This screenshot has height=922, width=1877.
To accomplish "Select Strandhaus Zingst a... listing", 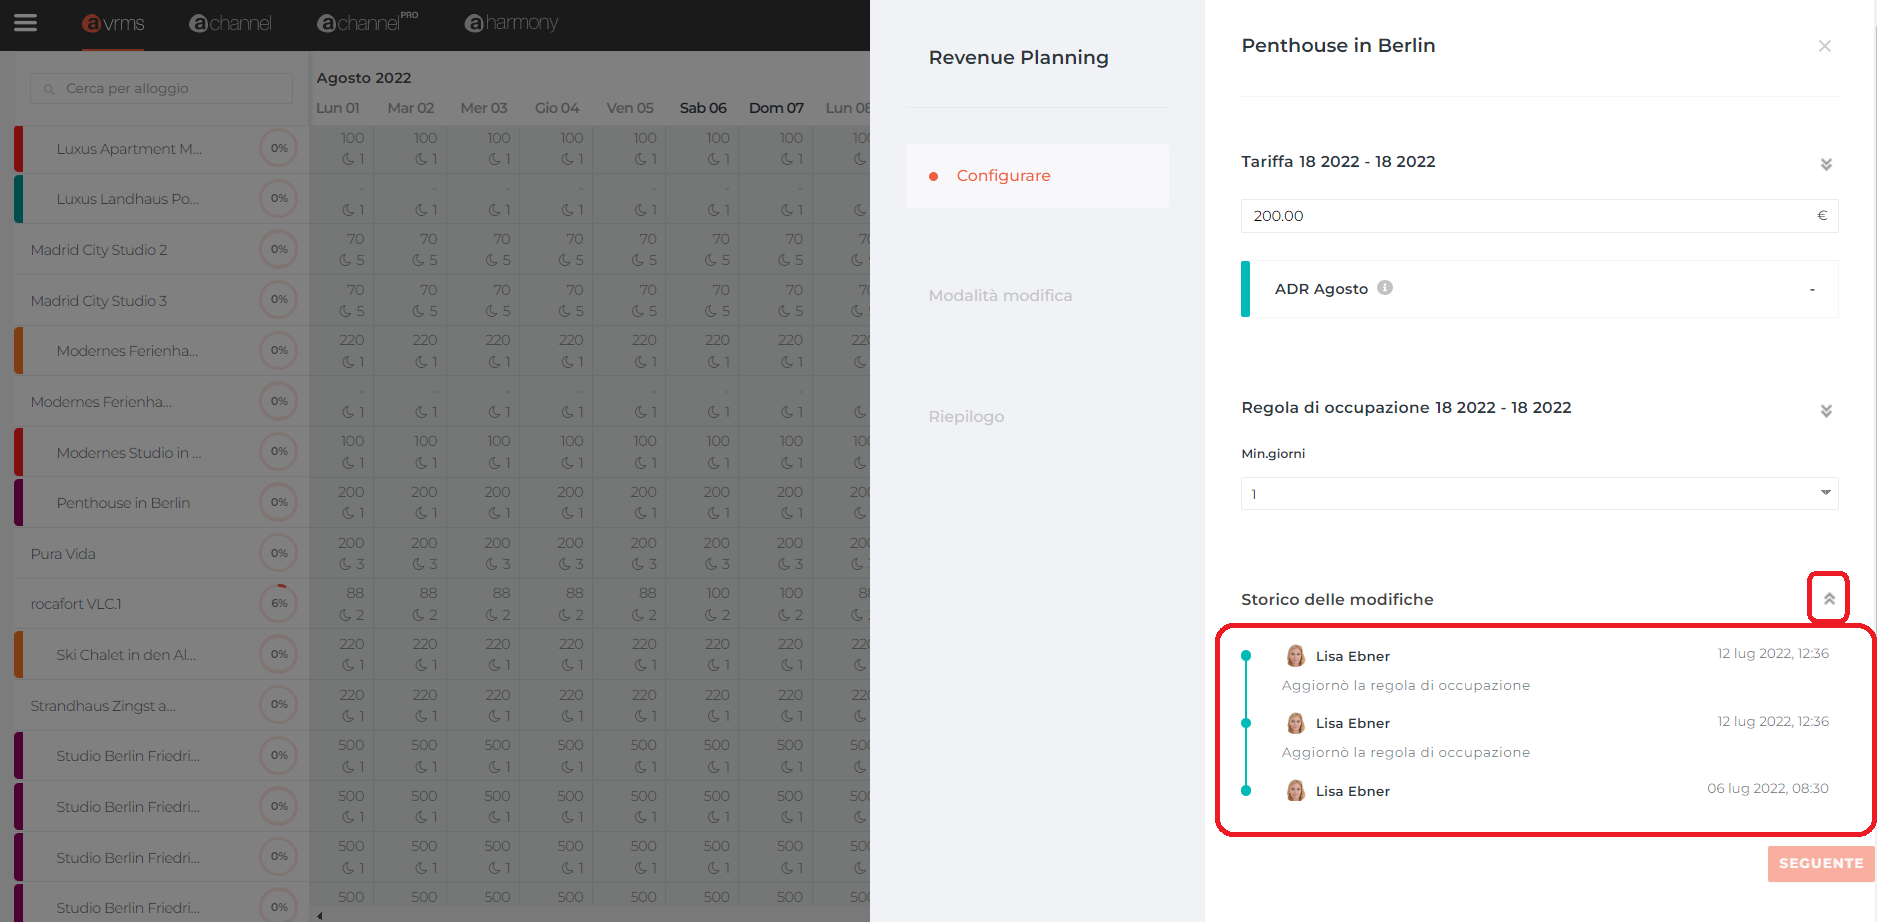I will point(103,706).
